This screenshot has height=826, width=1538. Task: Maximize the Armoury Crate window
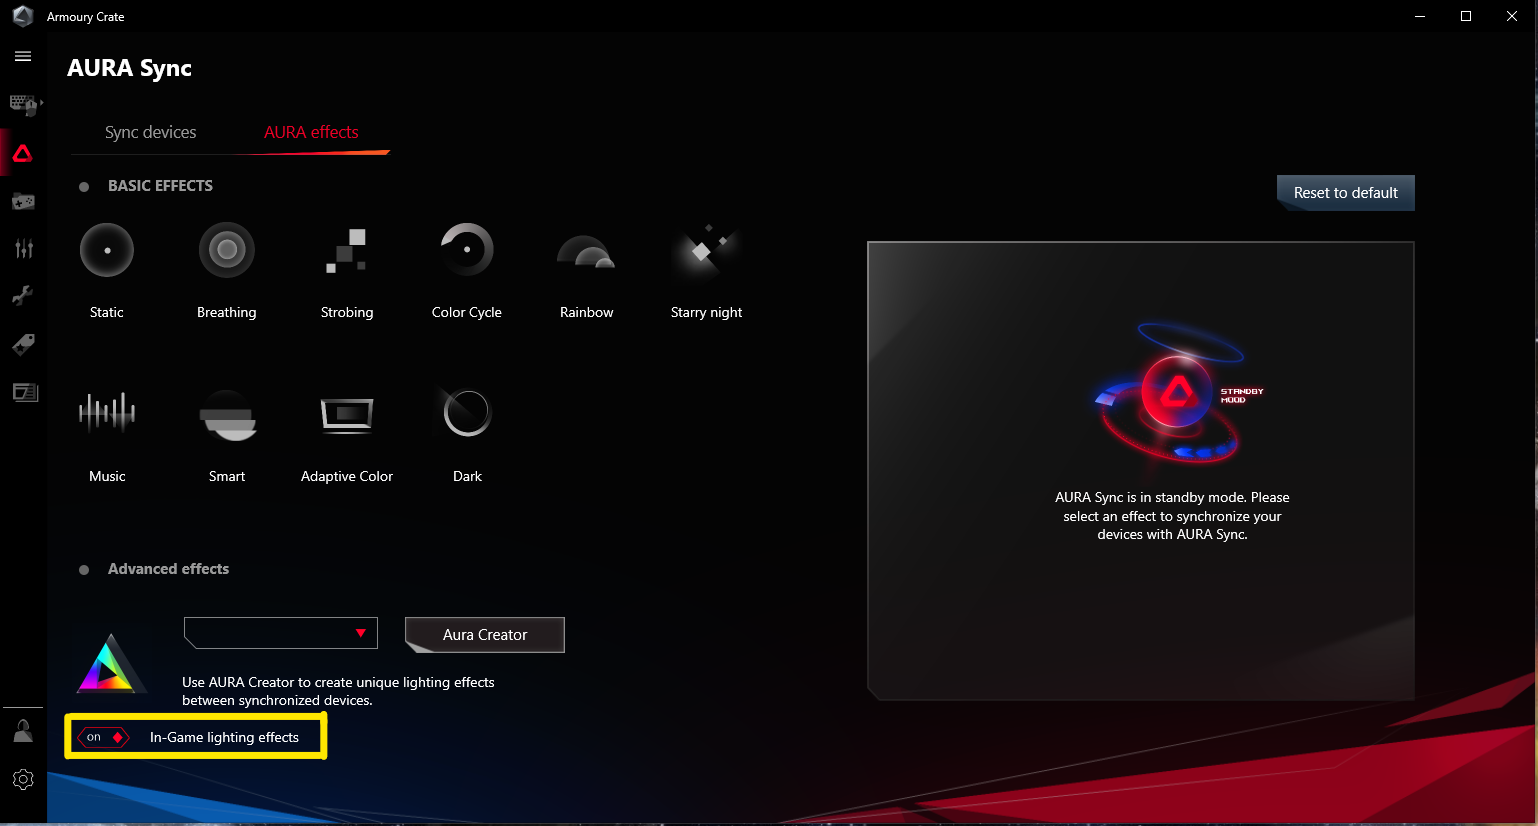pyautogui.click(x=1466, y=16)
